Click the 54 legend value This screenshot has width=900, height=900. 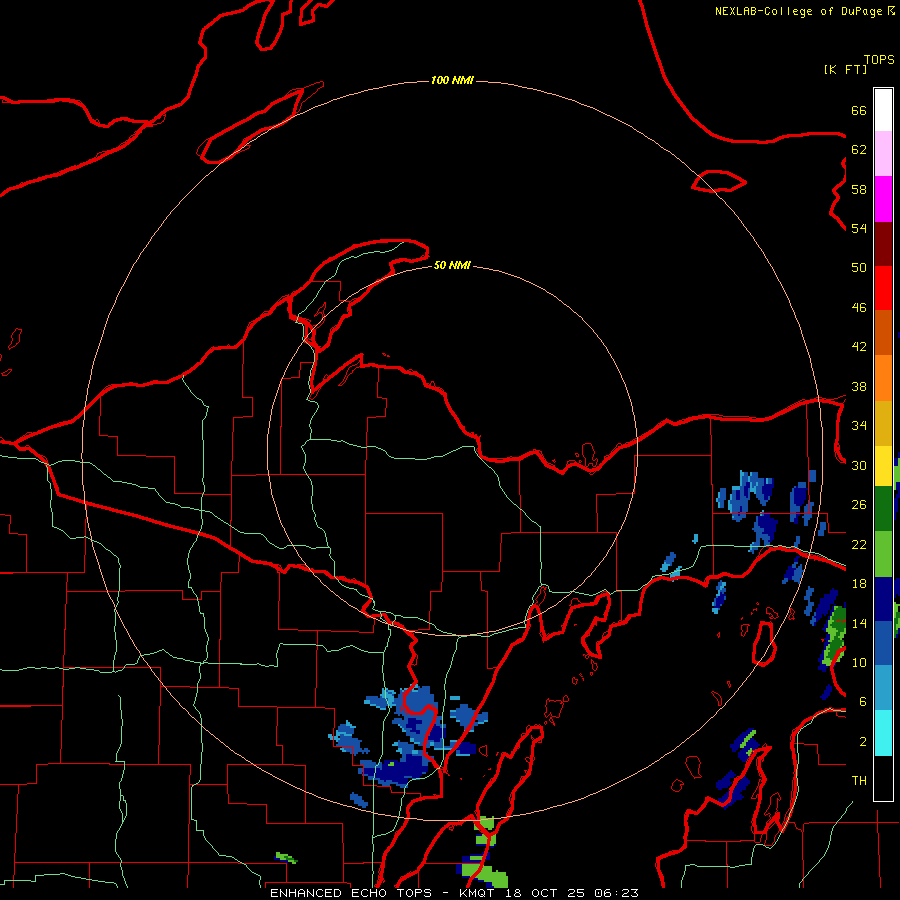[x=859, y=228]
